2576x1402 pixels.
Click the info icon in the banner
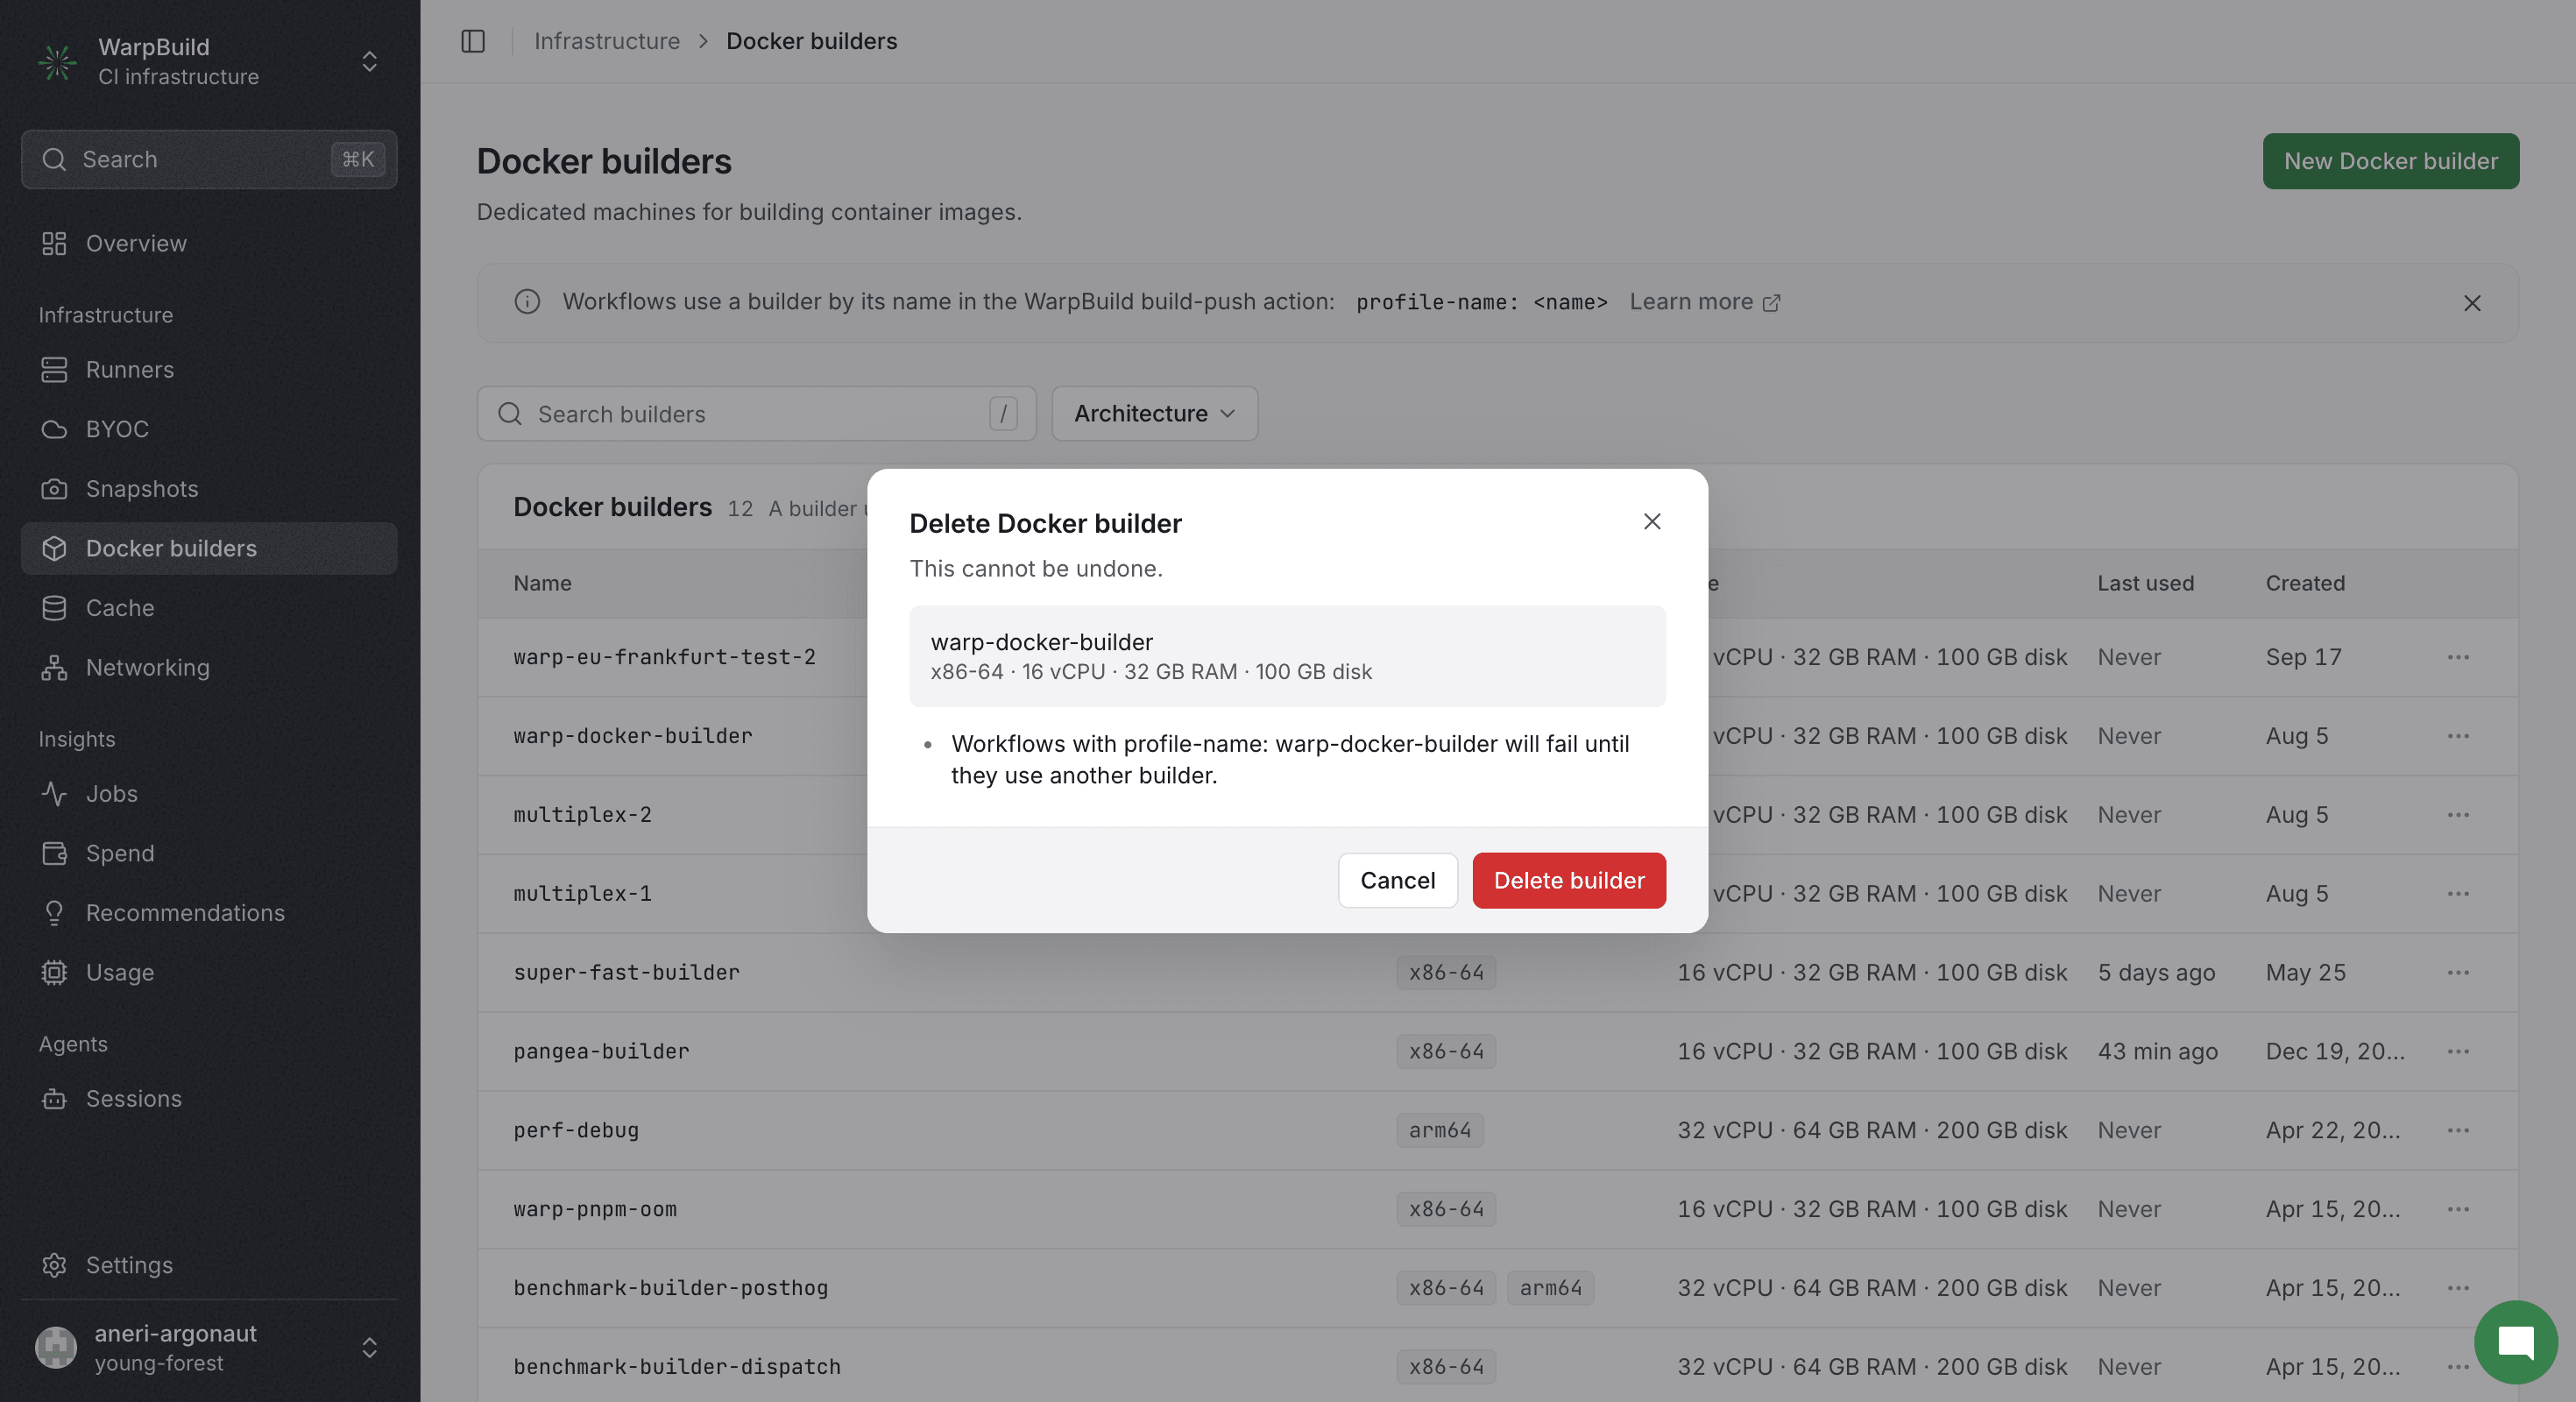pos(527,301)
